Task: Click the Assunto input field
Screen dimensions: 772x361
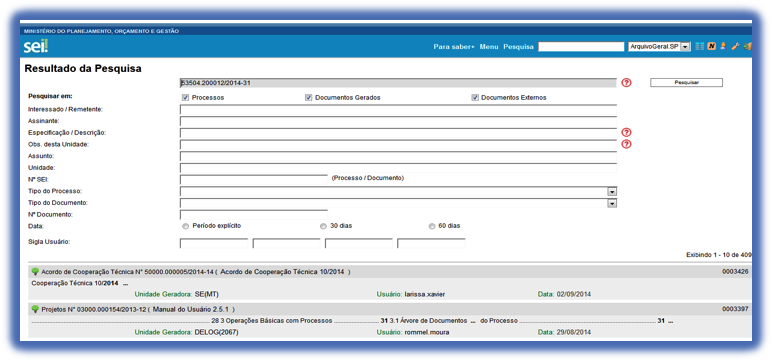Action: click(398, 157)
